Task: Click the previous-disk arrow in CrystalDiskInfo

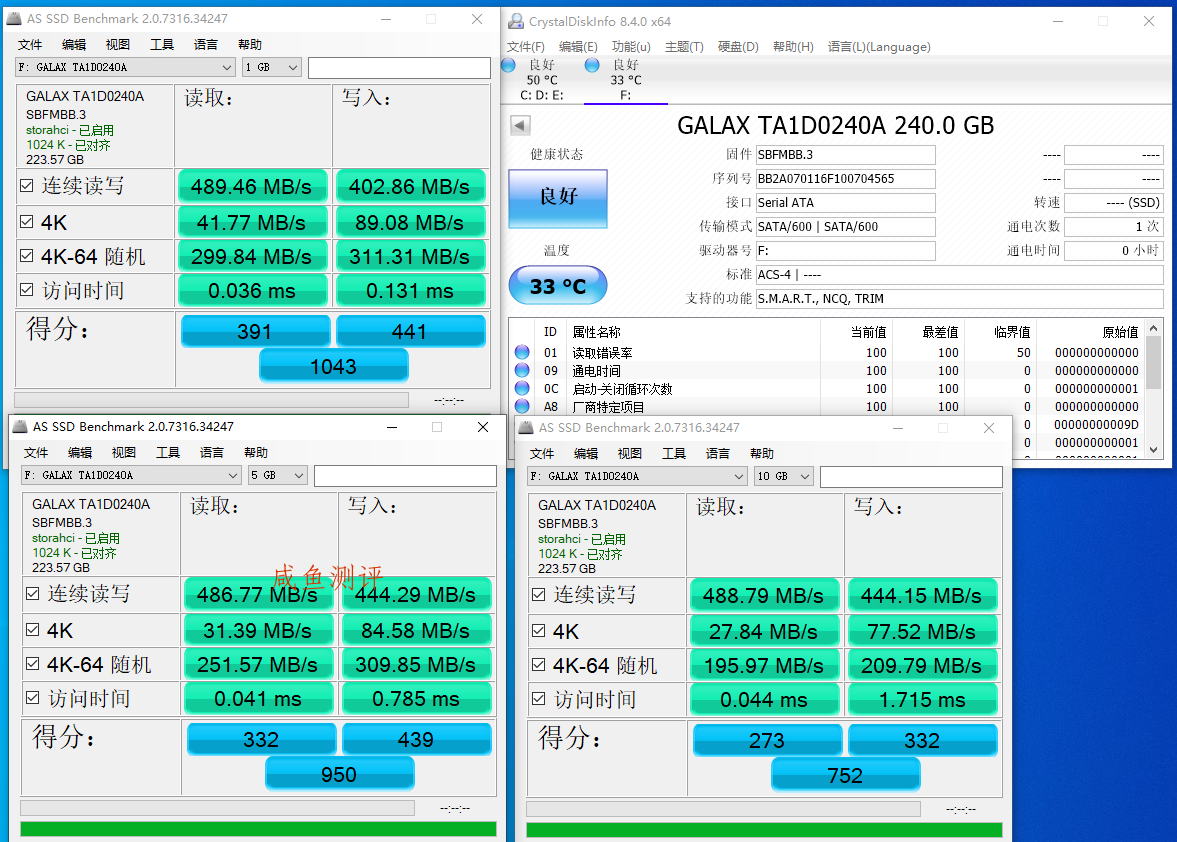Action: pos(520,125)
